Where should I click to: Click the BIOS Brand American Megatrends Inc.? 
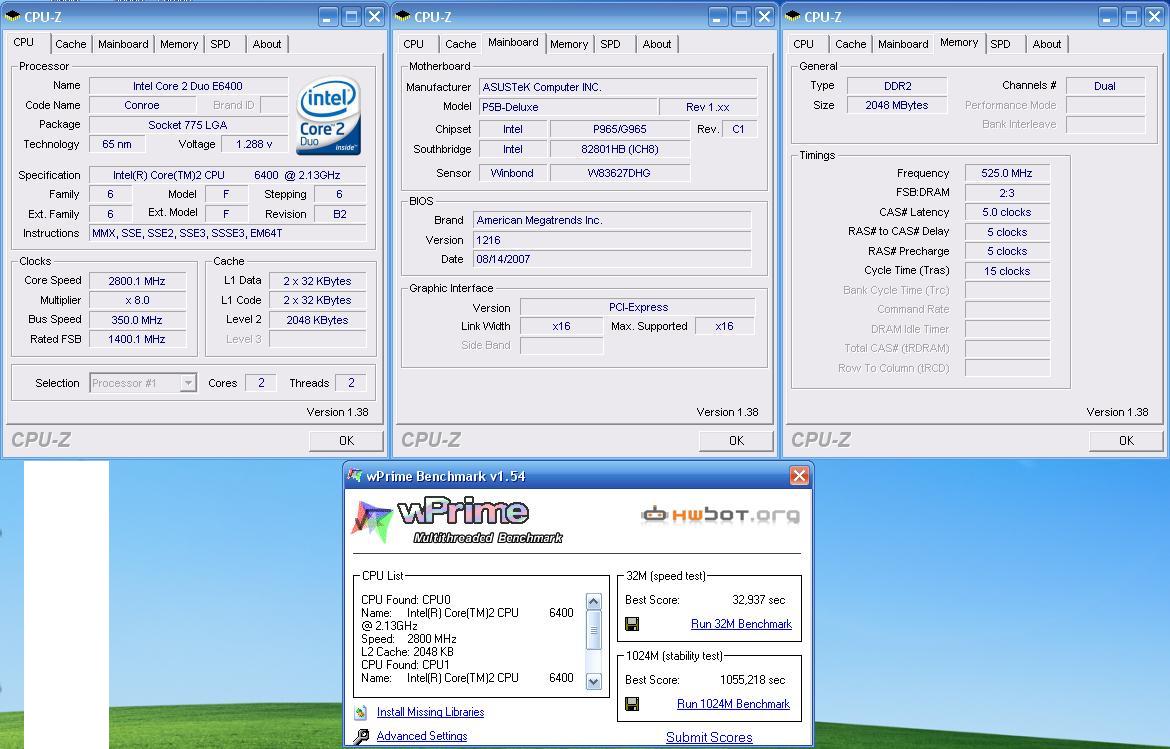coord(612,220)
